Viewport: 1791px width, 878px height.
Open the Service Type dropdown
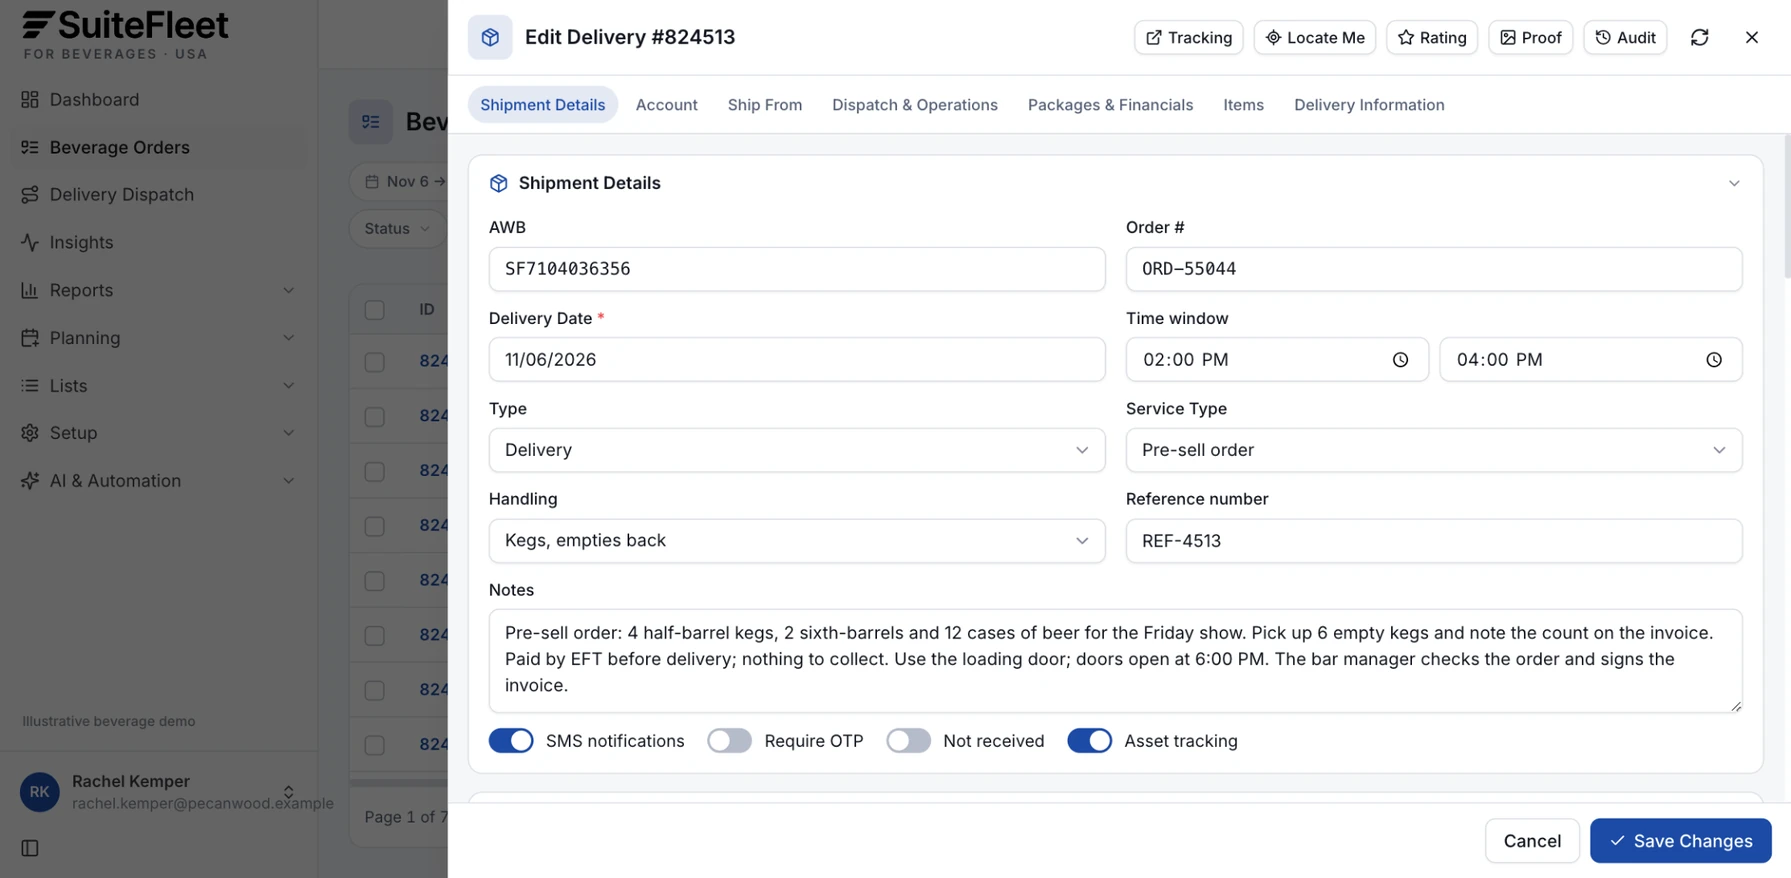(x=1434, y=450)
